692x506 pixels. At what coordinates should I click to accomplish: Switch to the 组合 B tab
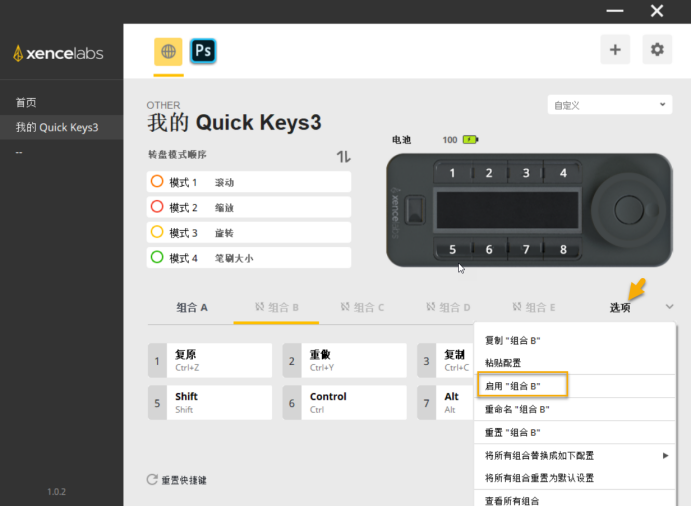[x=277, y=307]
